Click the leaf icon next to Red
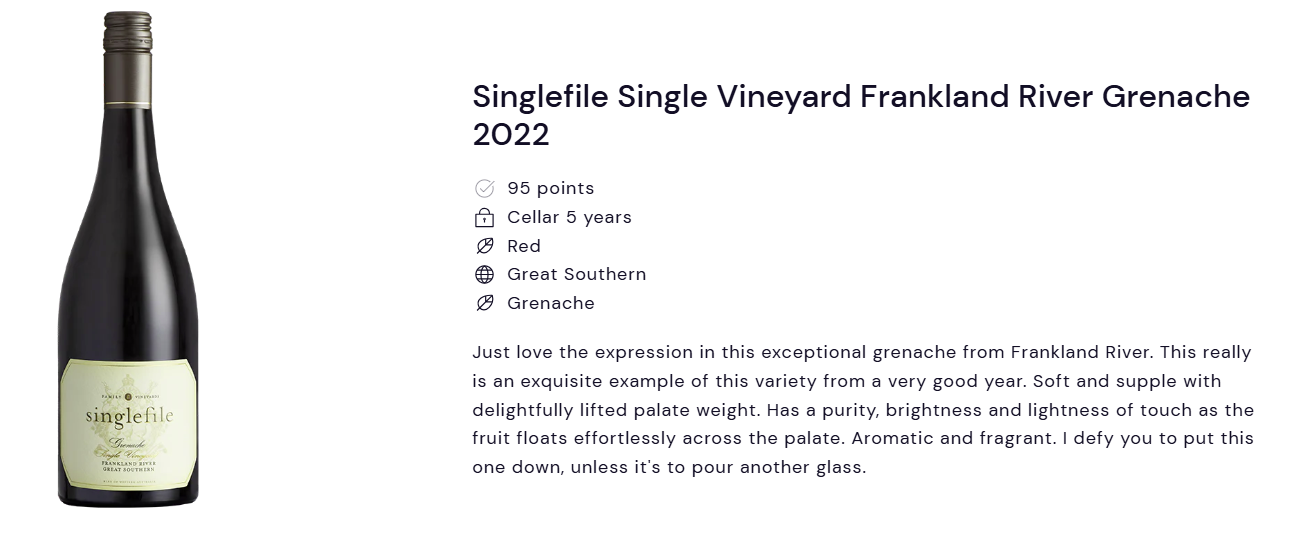The width and height of the screenshot is (1309, 536). click(484, 246)
